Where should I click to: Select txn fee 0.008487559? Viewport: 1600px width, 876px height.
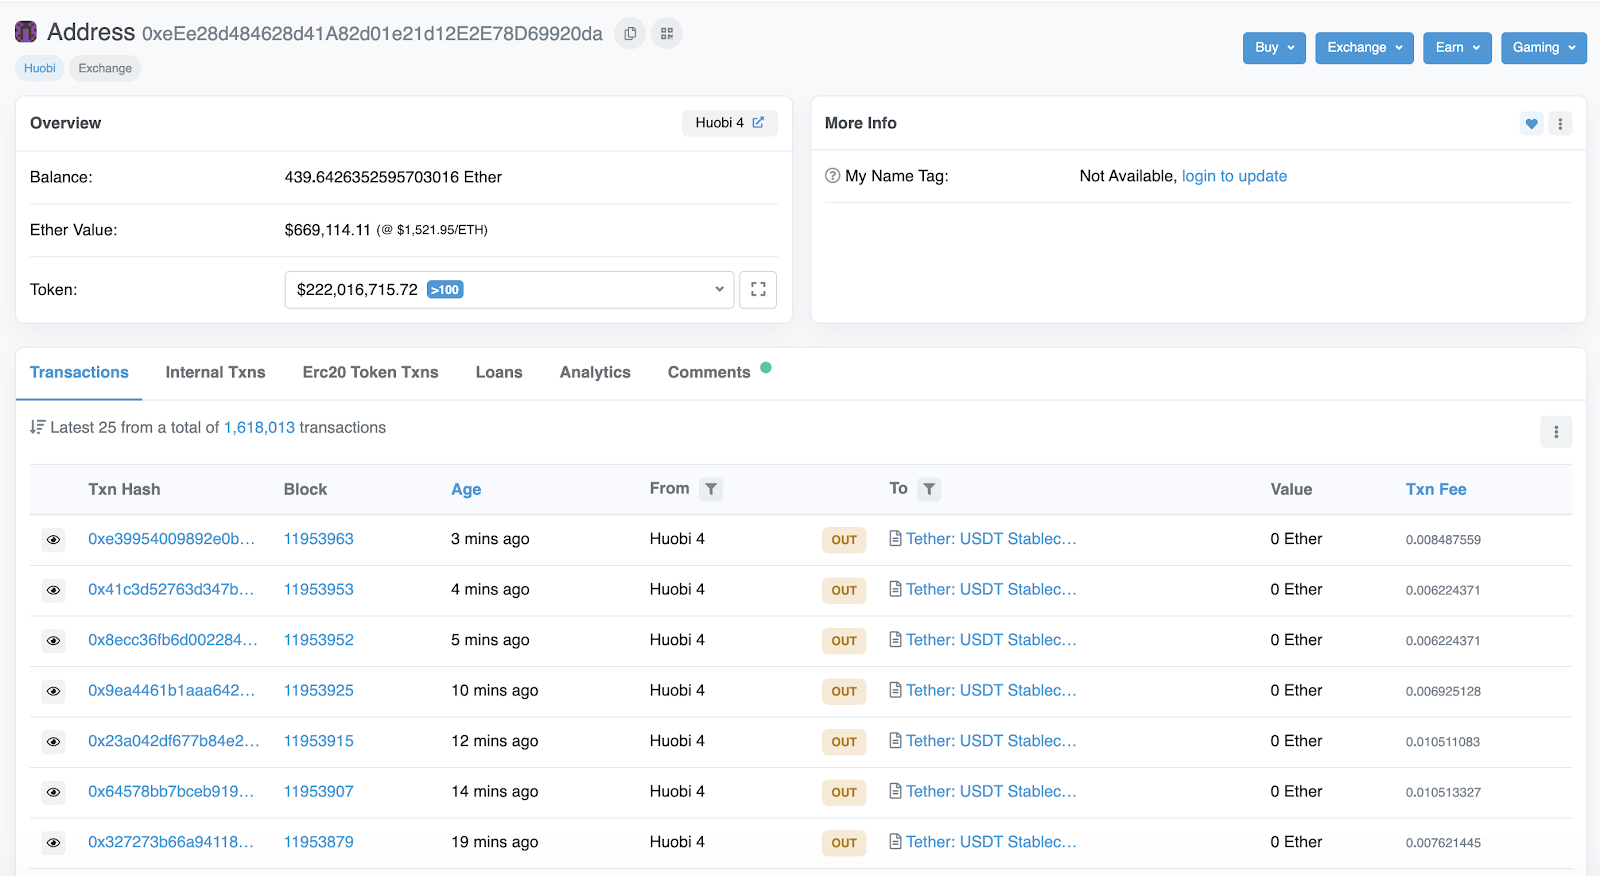[1443, 540]
